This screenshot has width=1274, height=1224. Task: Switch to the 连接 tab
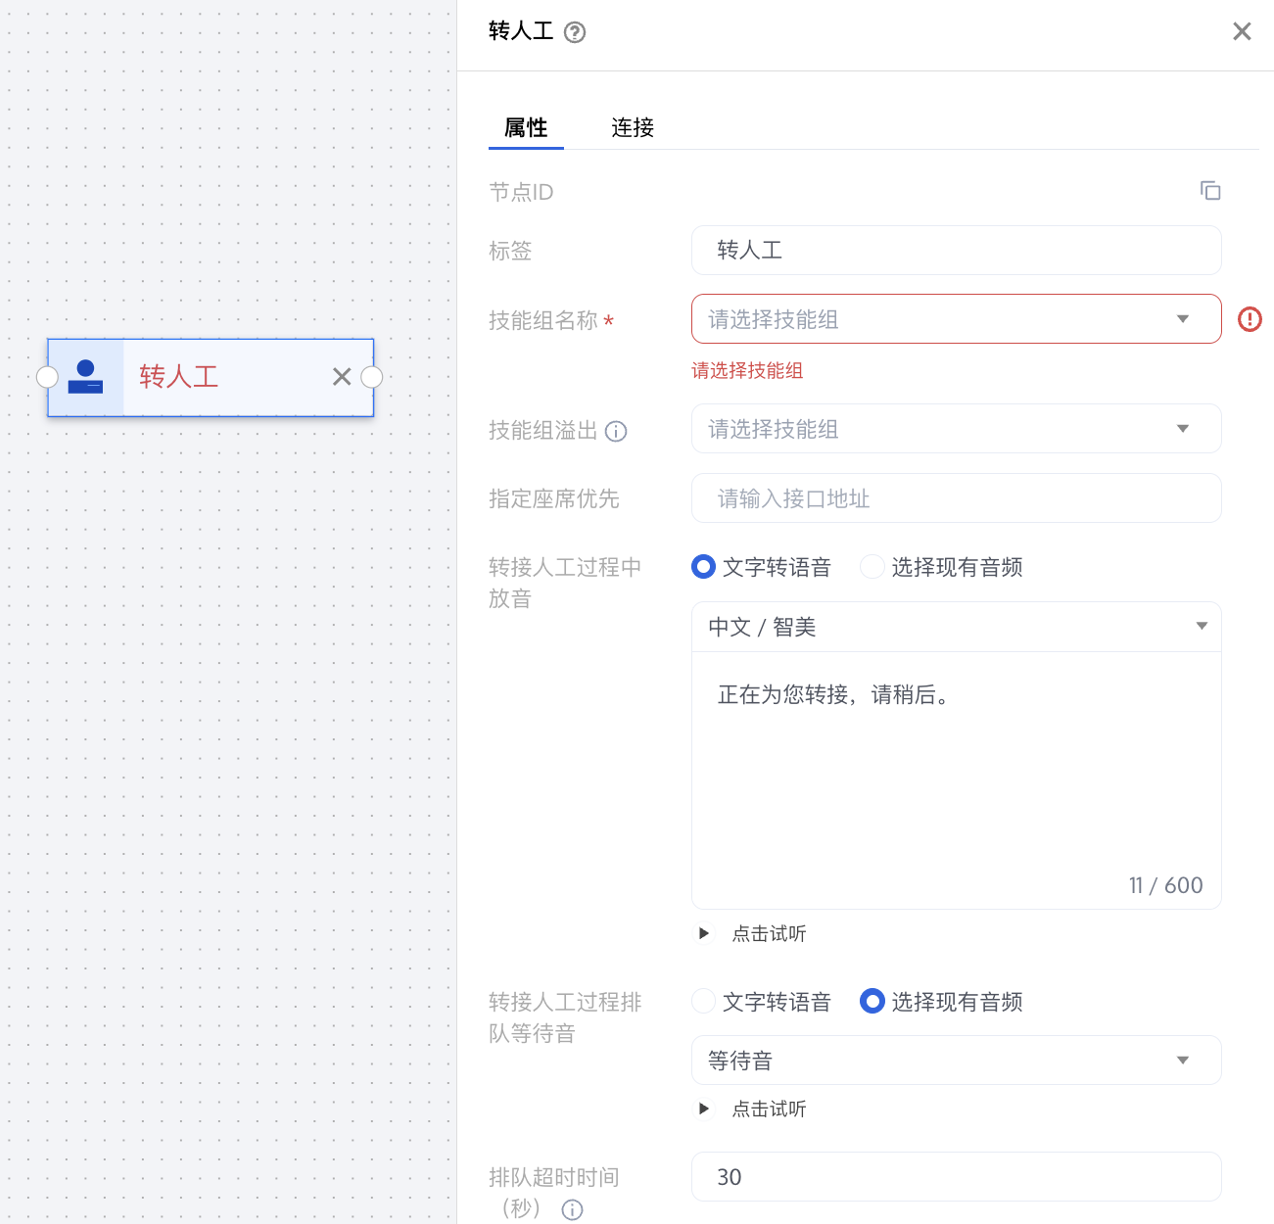pos(632,128)
